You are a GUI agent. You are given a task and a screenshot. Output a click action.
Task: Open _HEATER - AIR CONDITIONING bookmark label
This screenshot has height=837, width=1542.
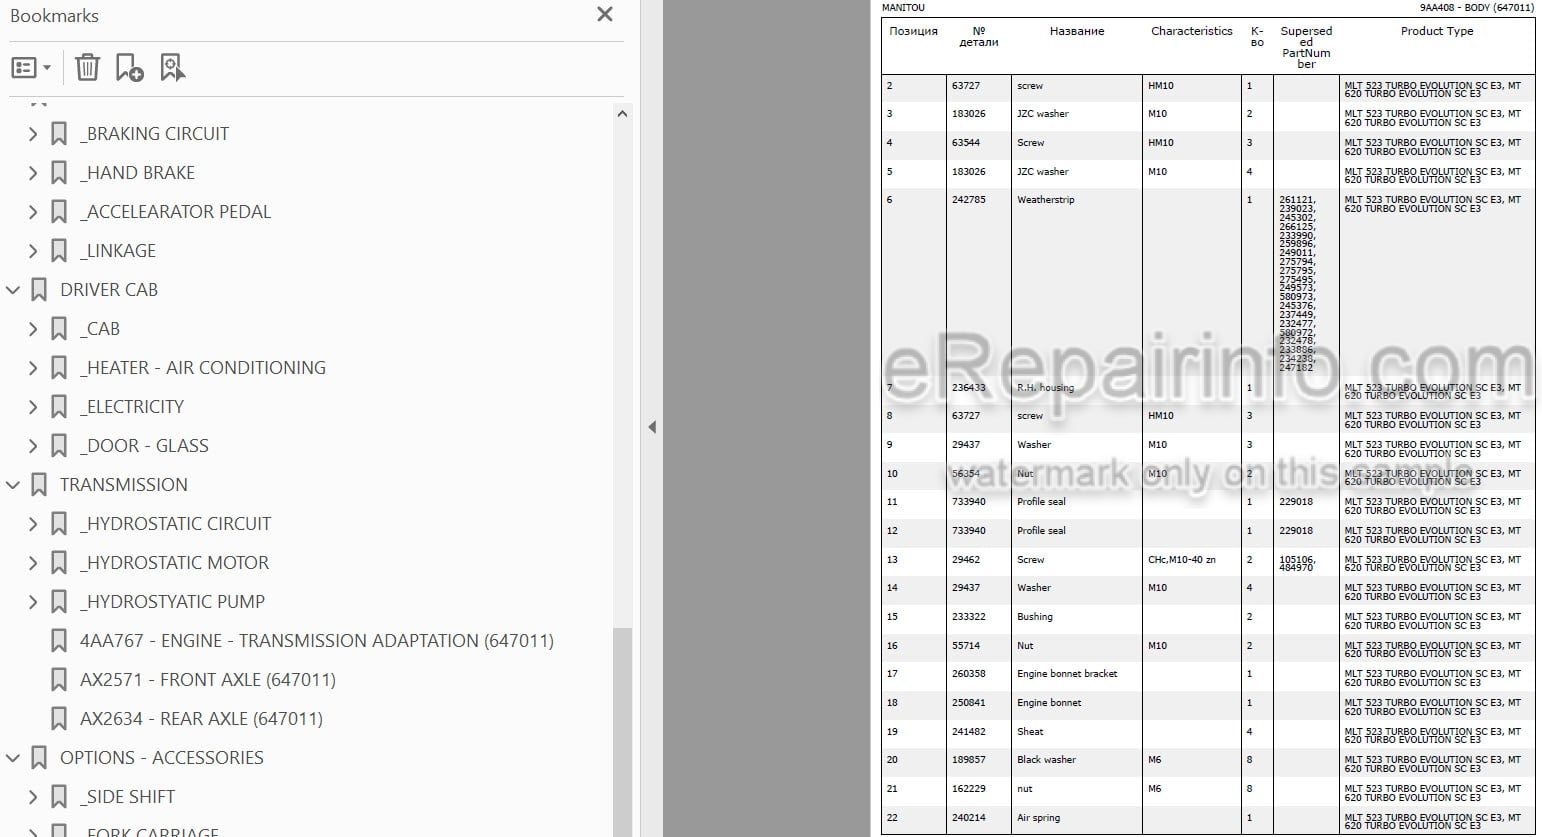(203, 367)
